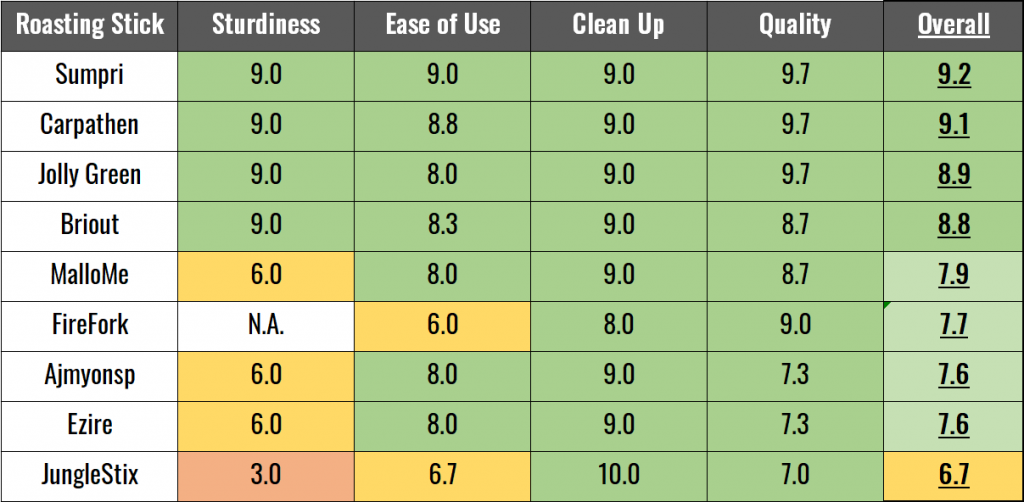
Task: Click Carpathen's overall score 9.1
Action: pos(953,126)
